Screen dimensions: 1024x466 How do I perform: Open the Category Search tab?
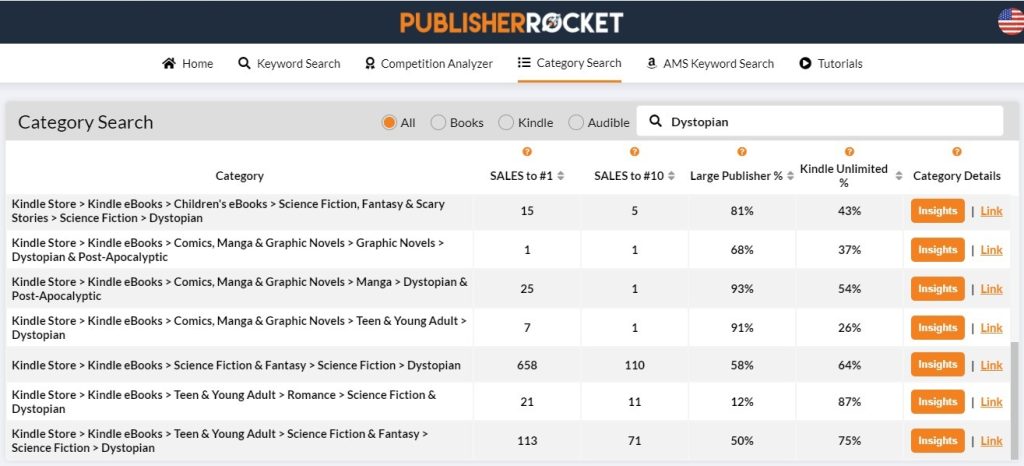tap(569, 63)
